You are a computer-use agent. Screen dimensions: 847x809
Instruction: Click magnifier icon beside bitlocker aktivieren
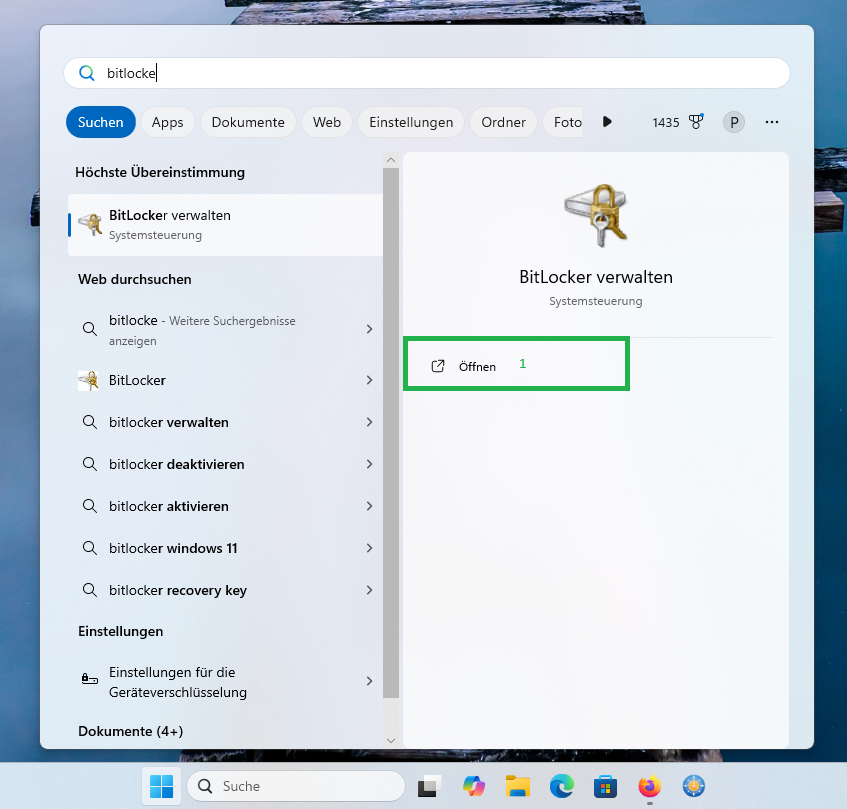pos(90,507)
